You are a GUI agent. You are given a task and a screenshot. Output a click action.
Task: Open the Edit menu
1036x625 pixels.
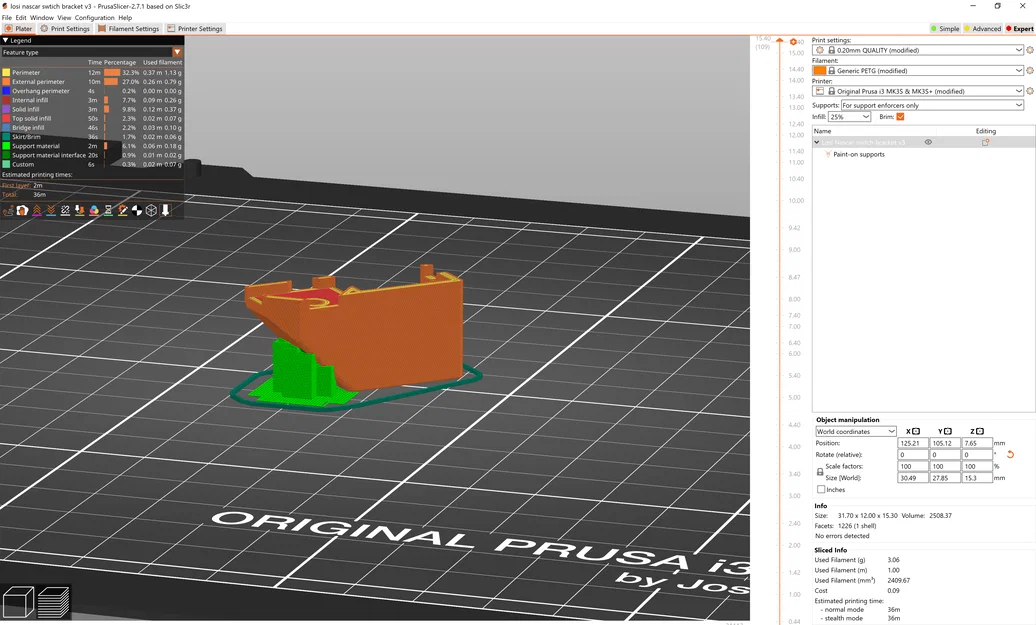(21, 18)
